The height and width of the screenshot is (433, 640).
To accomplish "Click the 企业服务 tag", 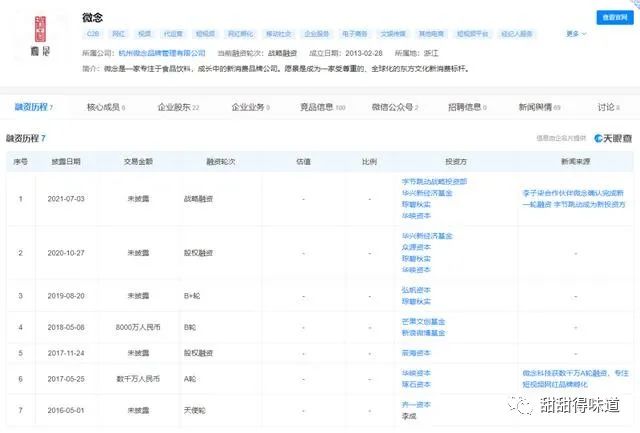I will (316, 34).
